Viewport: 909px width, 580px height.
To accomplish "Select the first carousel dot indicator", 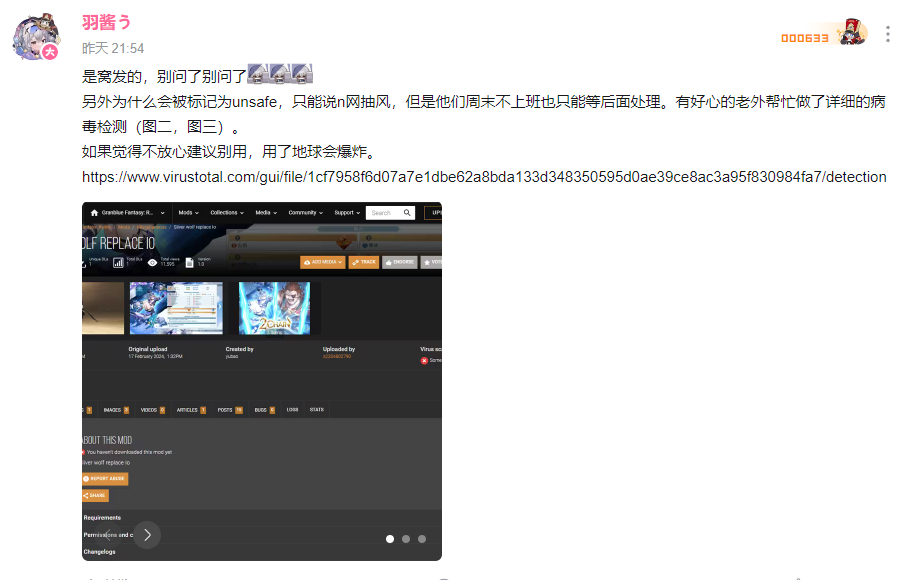I will tap(390, 539).
